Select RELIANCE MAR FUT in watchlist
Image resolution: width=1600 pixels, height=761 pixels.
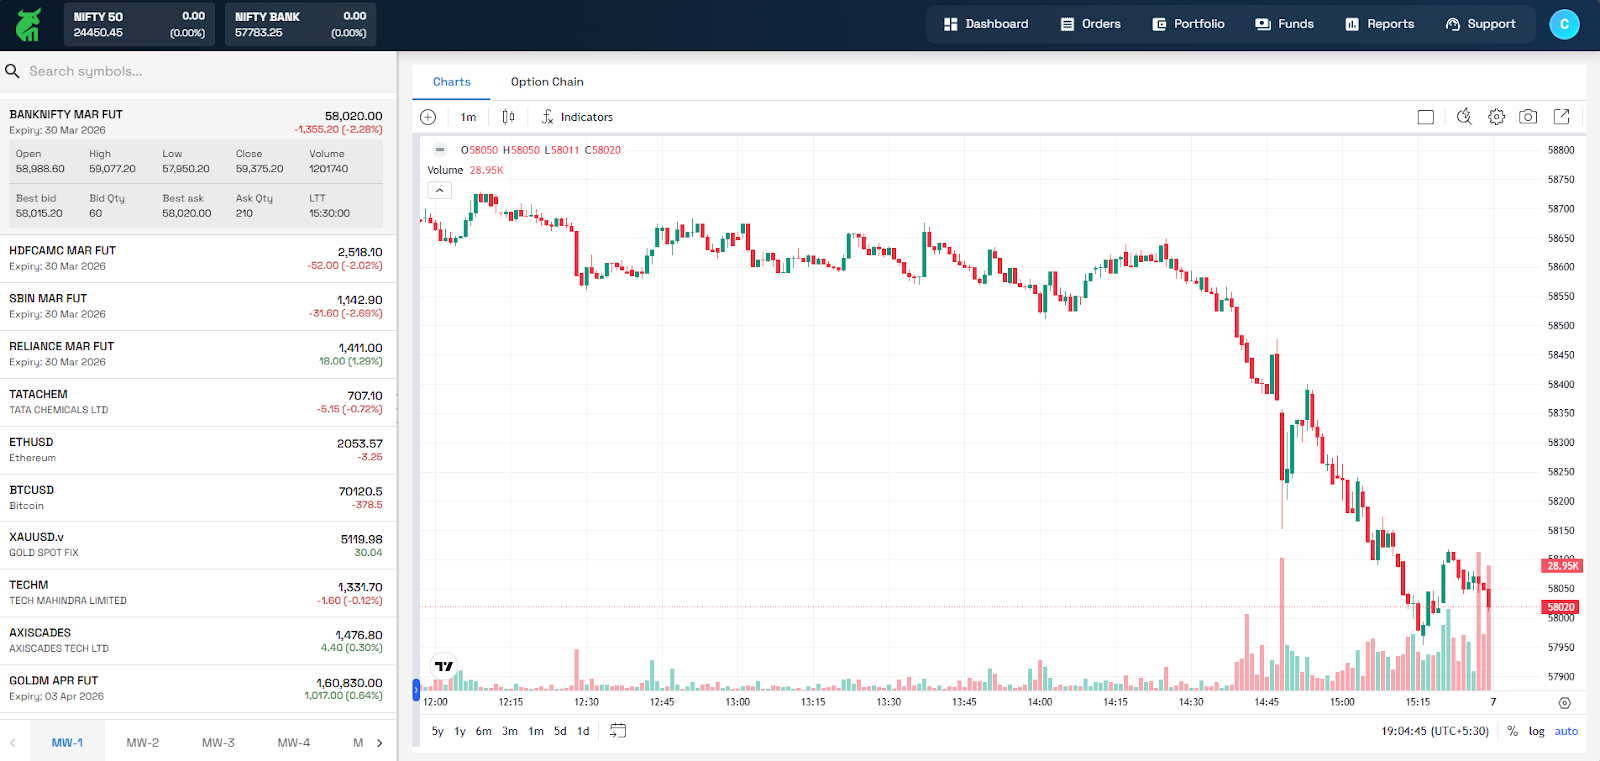tap(198, 354)
